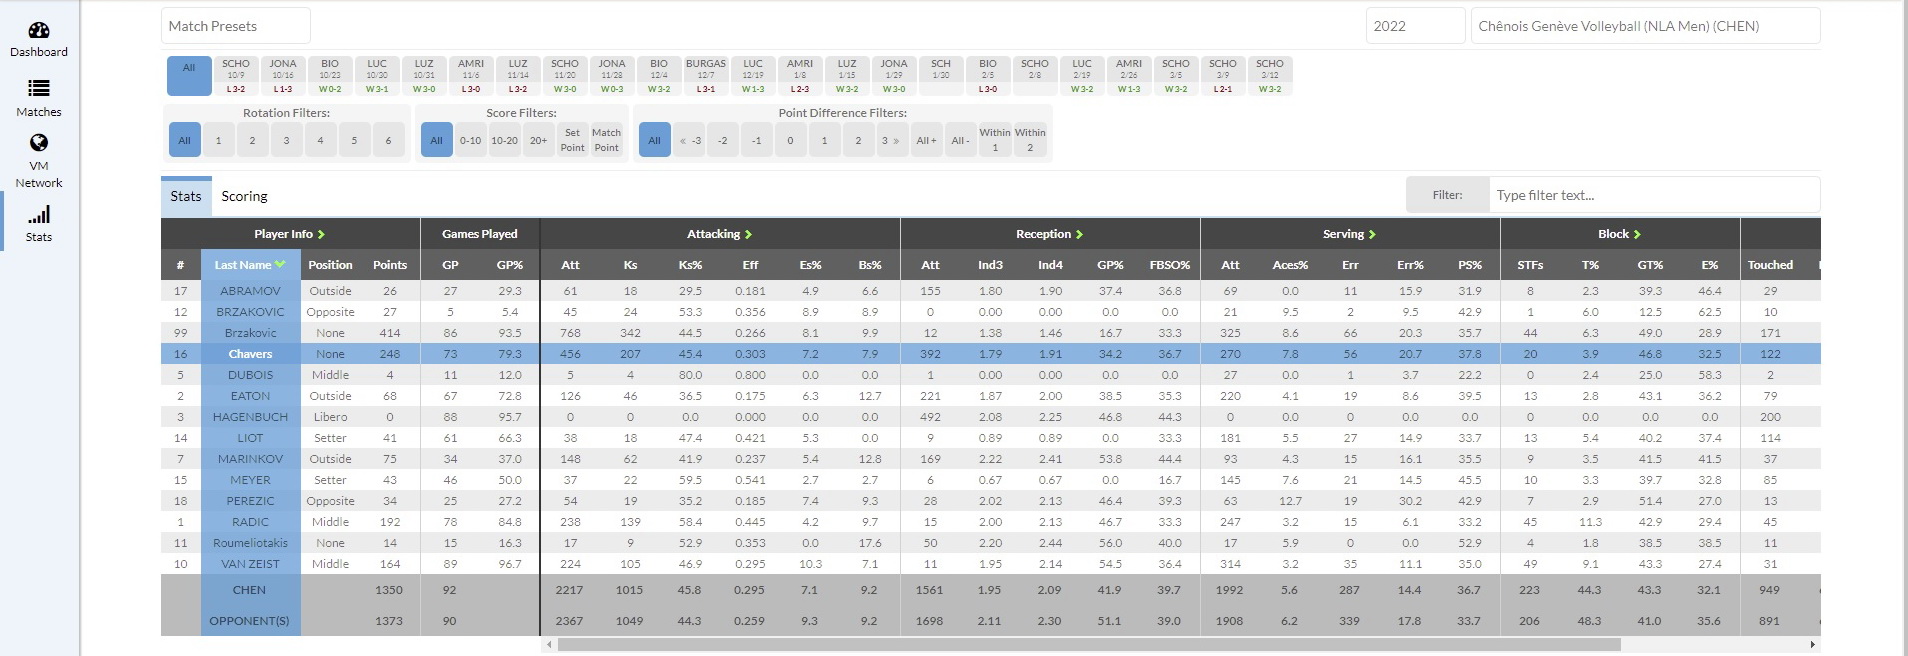This screenshot has width=1908, height=656.
Task: Click the scrollbar left arrow
Action: pyautogui.click(x=548, y=645)
